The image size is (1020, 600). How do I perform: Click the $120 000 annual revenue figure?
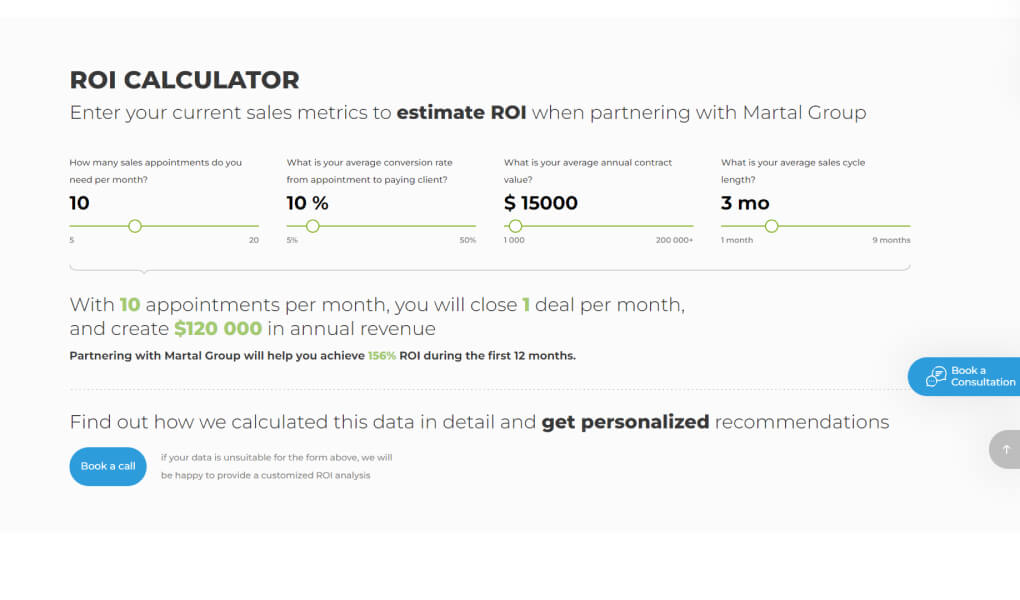[218, 329]
